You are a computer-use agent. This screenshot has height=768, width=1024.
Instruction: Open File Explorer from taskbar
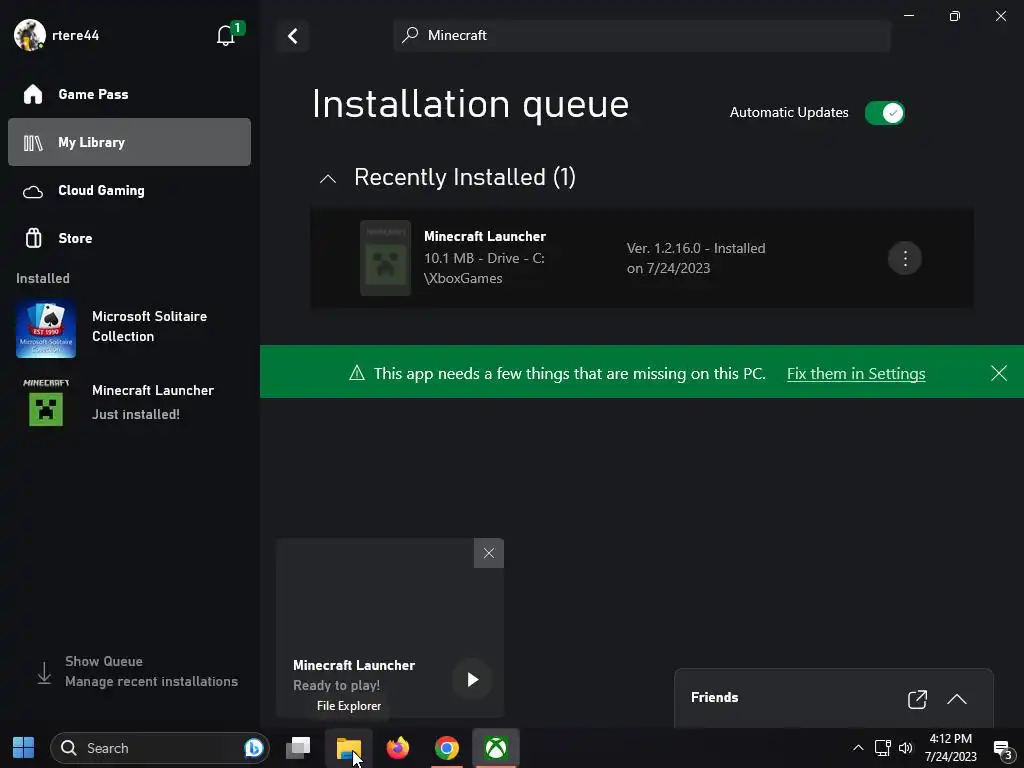click(x=349, y=748)
